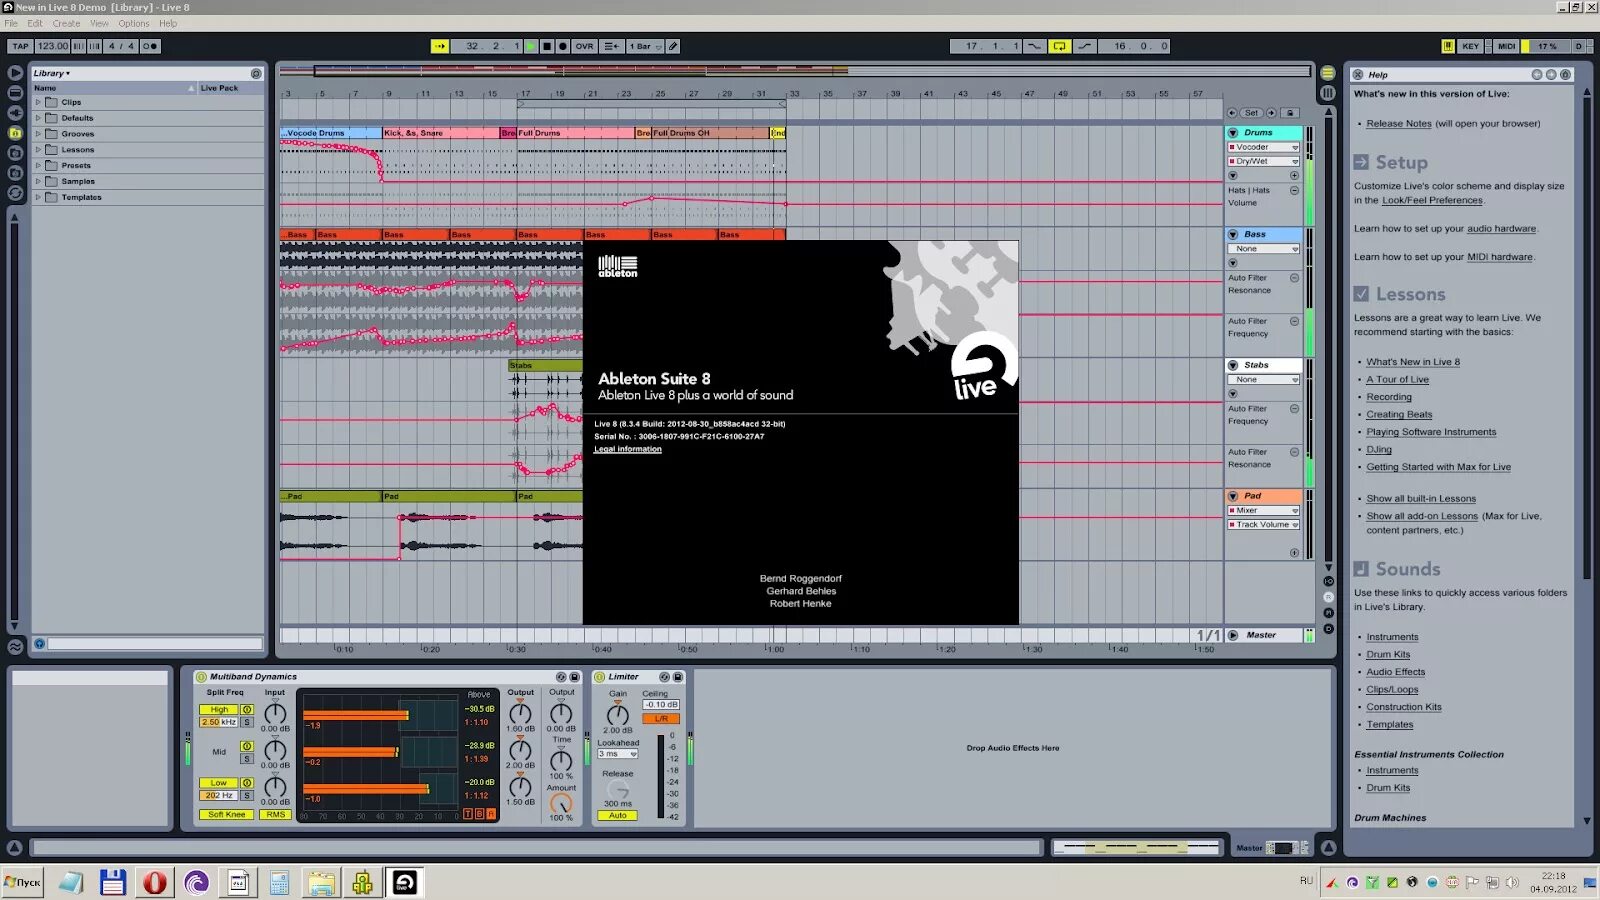Toggle the Punch-Out switch
Image resolution: width=1600 pixels, height=900 pixels.
[1084, 46]
